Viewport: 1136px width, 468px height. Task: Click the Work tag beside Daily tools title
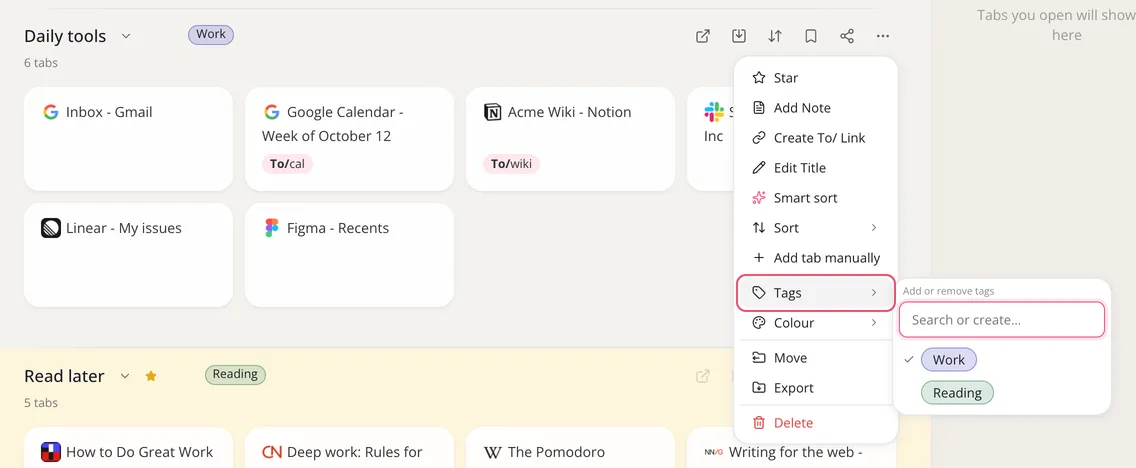[211, 35]
